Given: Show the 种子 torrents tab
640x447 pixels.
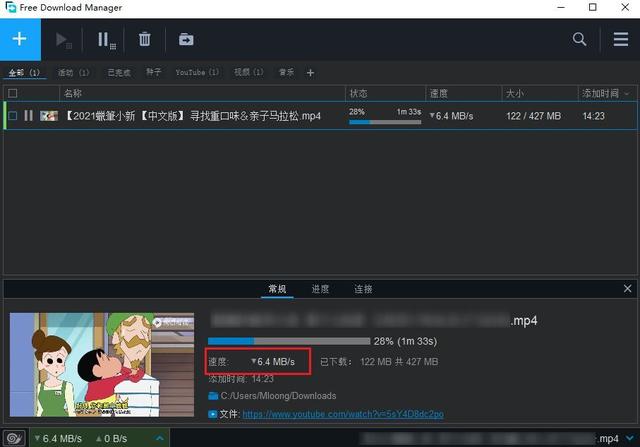Looking at the screenshot, I should point(153,72).
